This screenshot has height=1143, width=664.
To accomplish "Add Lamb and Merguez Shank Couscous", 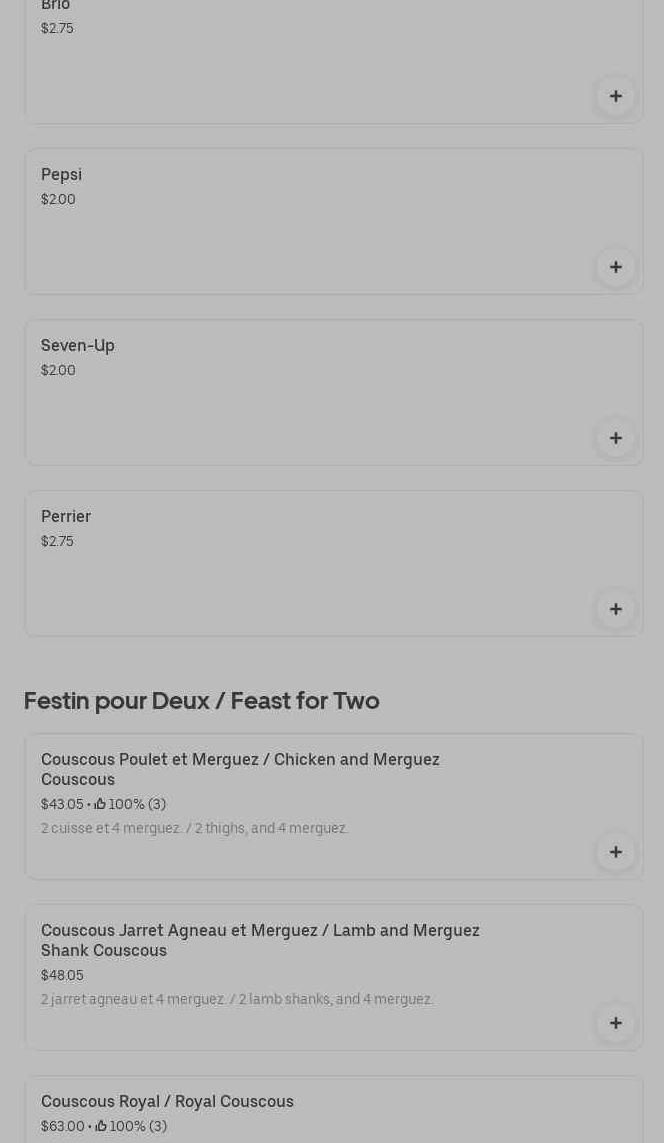I will (615, 1023).
